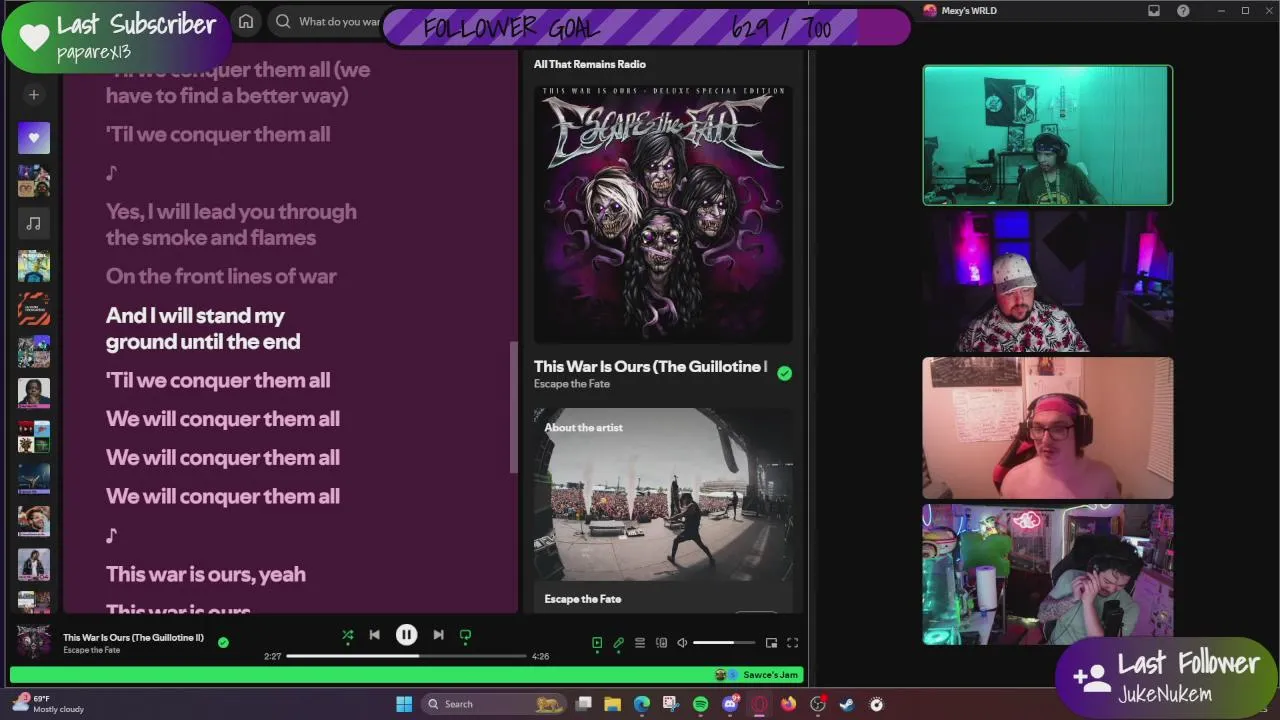
Task: Open Microsoft Edge from taskbar
Action: click(642, 704)
